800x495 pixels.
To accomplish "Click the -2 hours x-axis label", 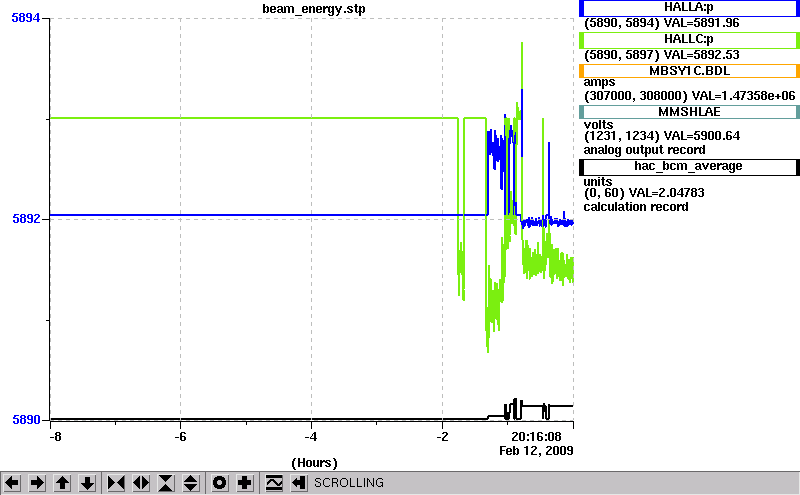I will (x=442, y=437).
